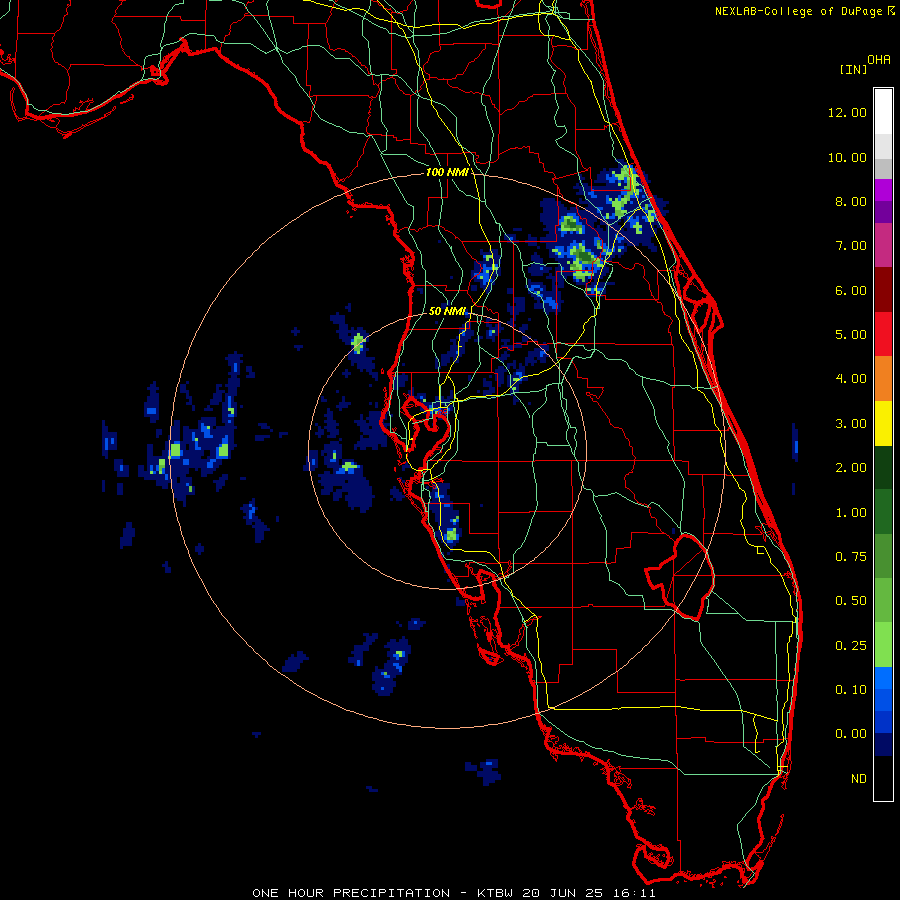Pick the pink color bar segment
The height and width of the screenshot is (900, 900).
tap(883, 246)
